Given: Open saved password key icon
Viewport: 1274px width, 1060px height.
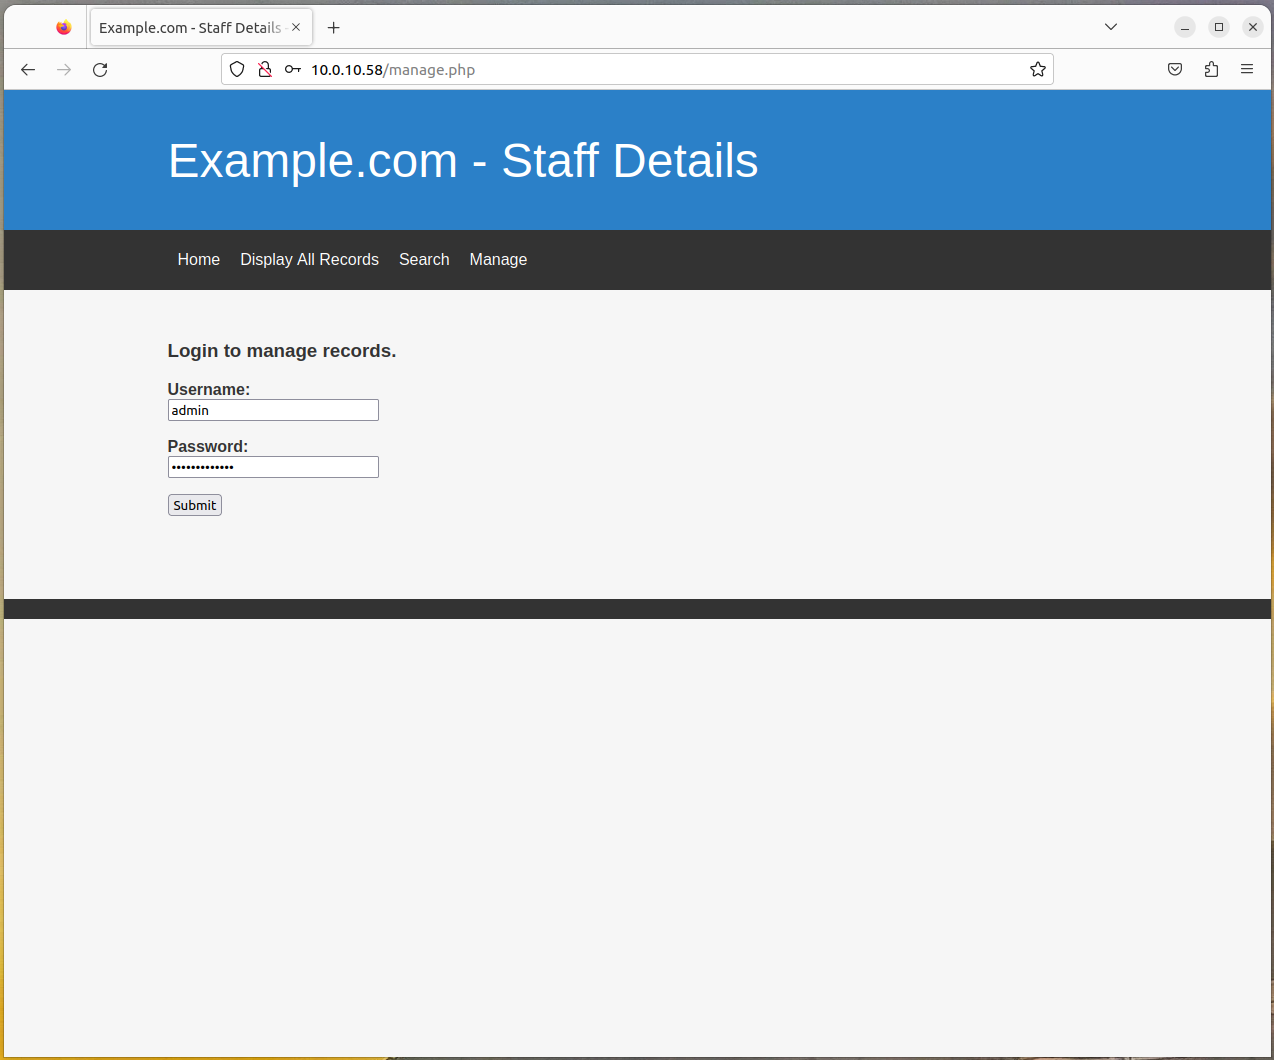Looking at the screenshot, I should pos(293,69).
